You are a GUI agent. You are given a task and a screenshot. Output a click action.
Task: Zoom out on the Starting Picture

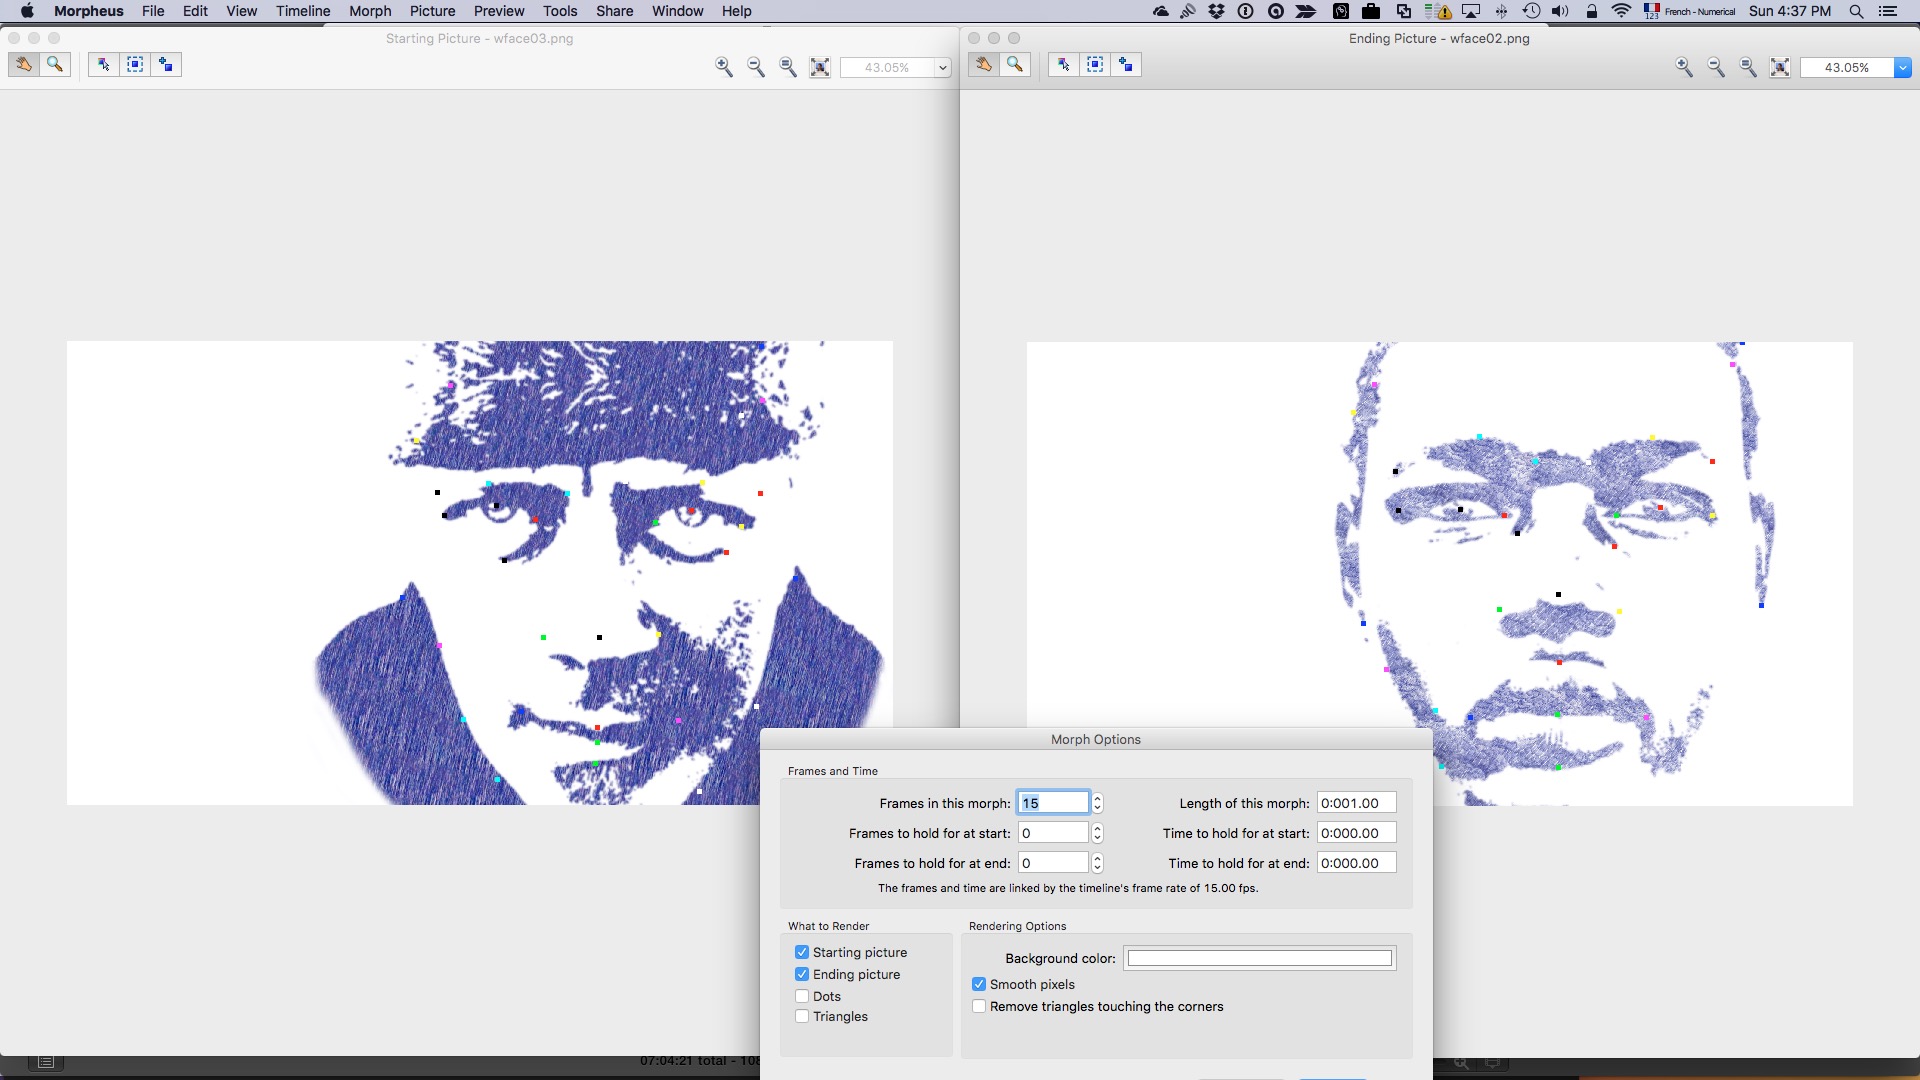[x=756, y=67]
